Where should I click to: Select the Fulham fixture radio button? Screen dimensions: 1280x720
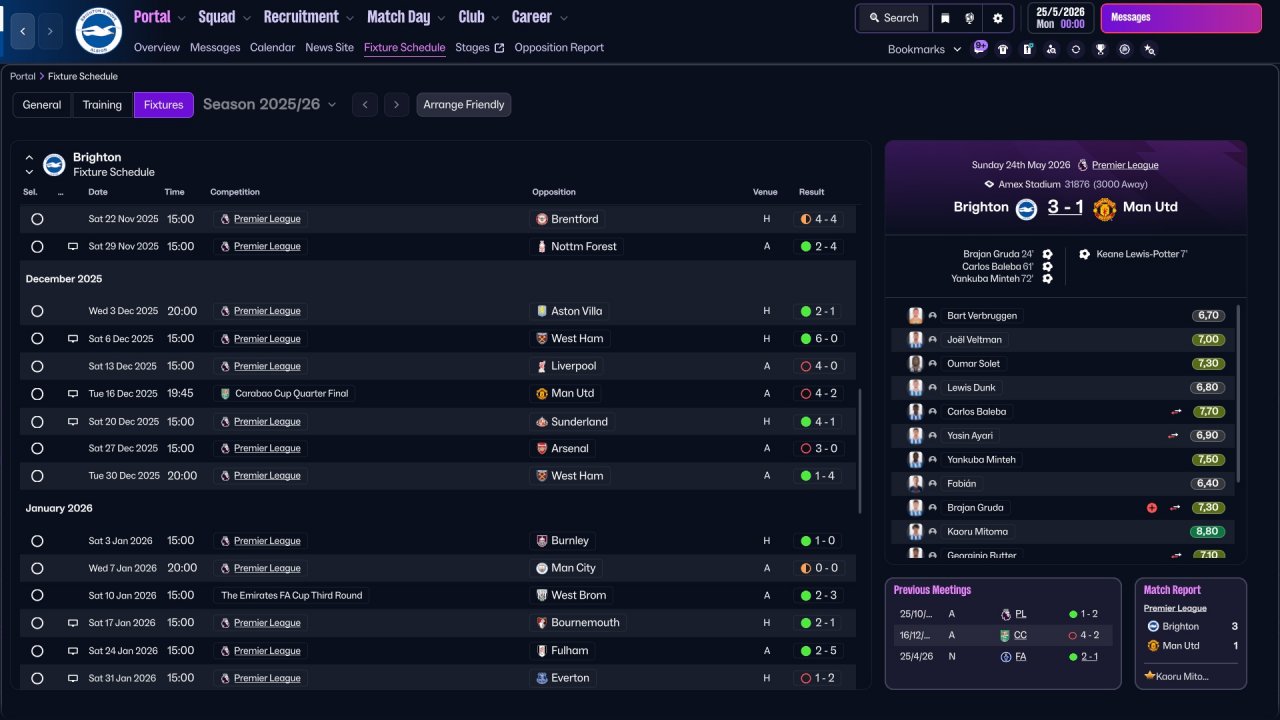(x=37, y=651)
